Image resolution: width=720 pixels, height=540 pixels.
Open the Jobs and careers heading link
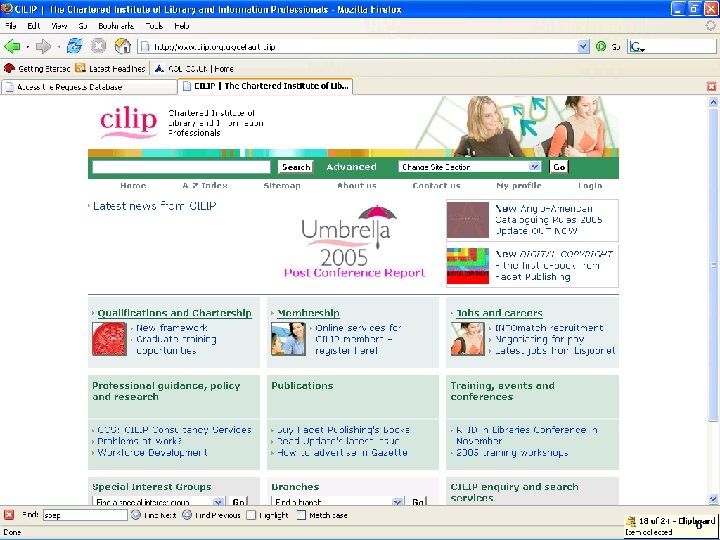(x=499, y=313)
